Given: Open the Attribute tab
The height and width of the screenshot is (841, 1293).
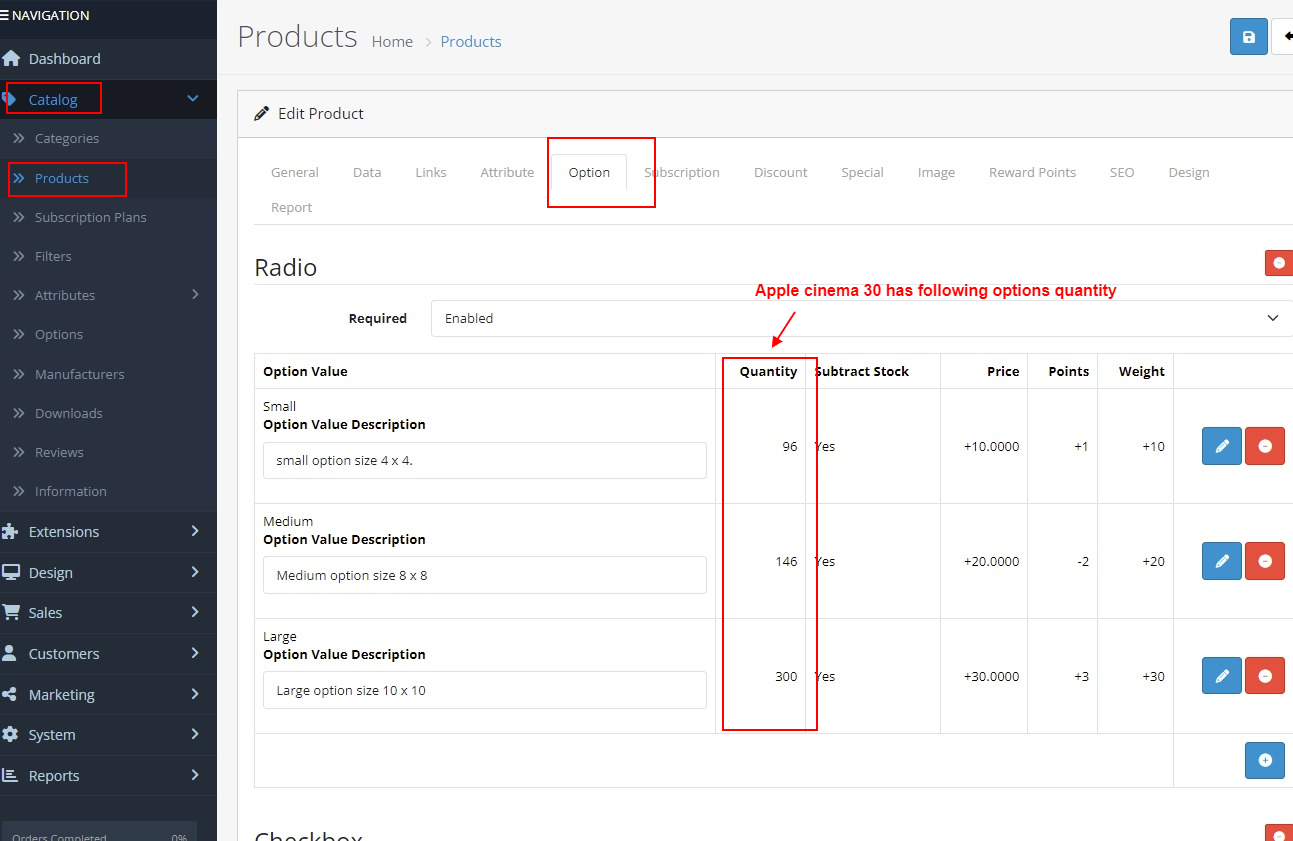Looking at the screenshot, I should click(507, 172).
